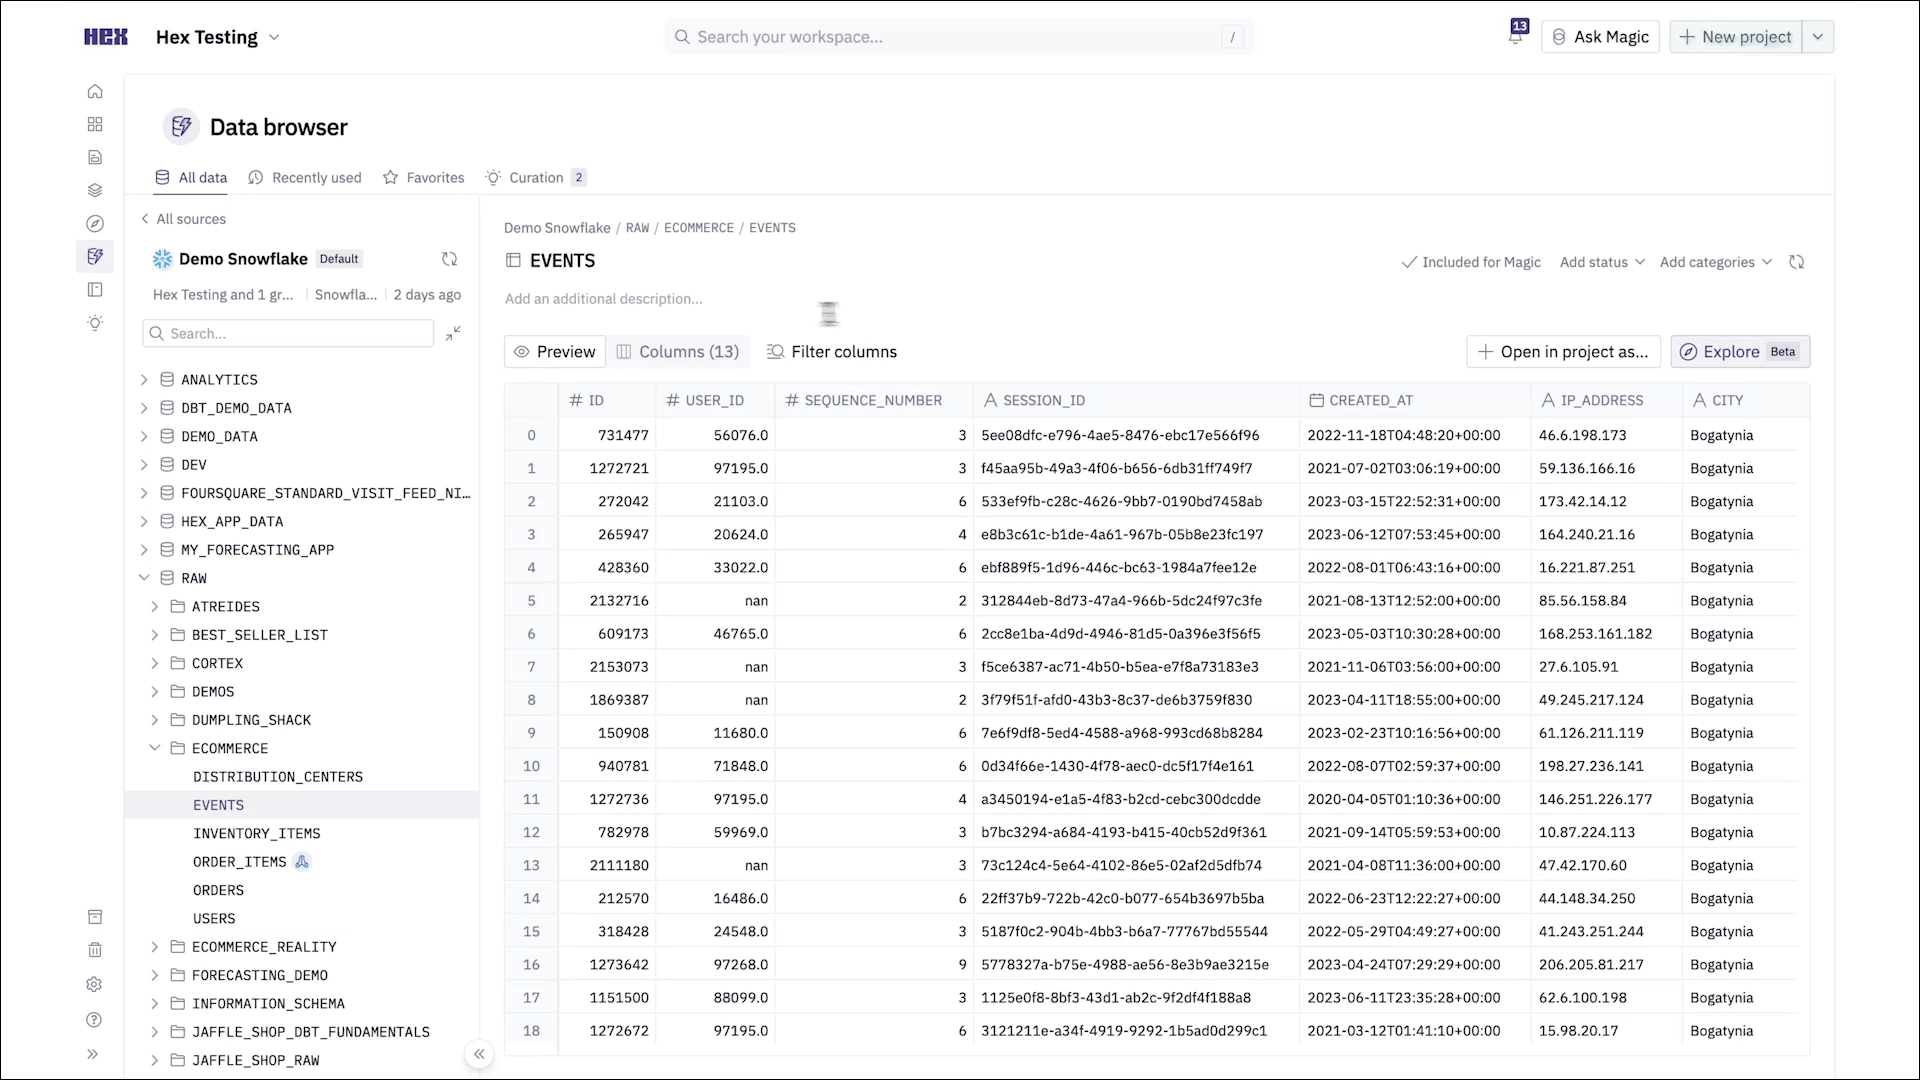The image size is (1920, 1080).
Task: Click the home icon in left sidebar
Action: tap(95, 91)
